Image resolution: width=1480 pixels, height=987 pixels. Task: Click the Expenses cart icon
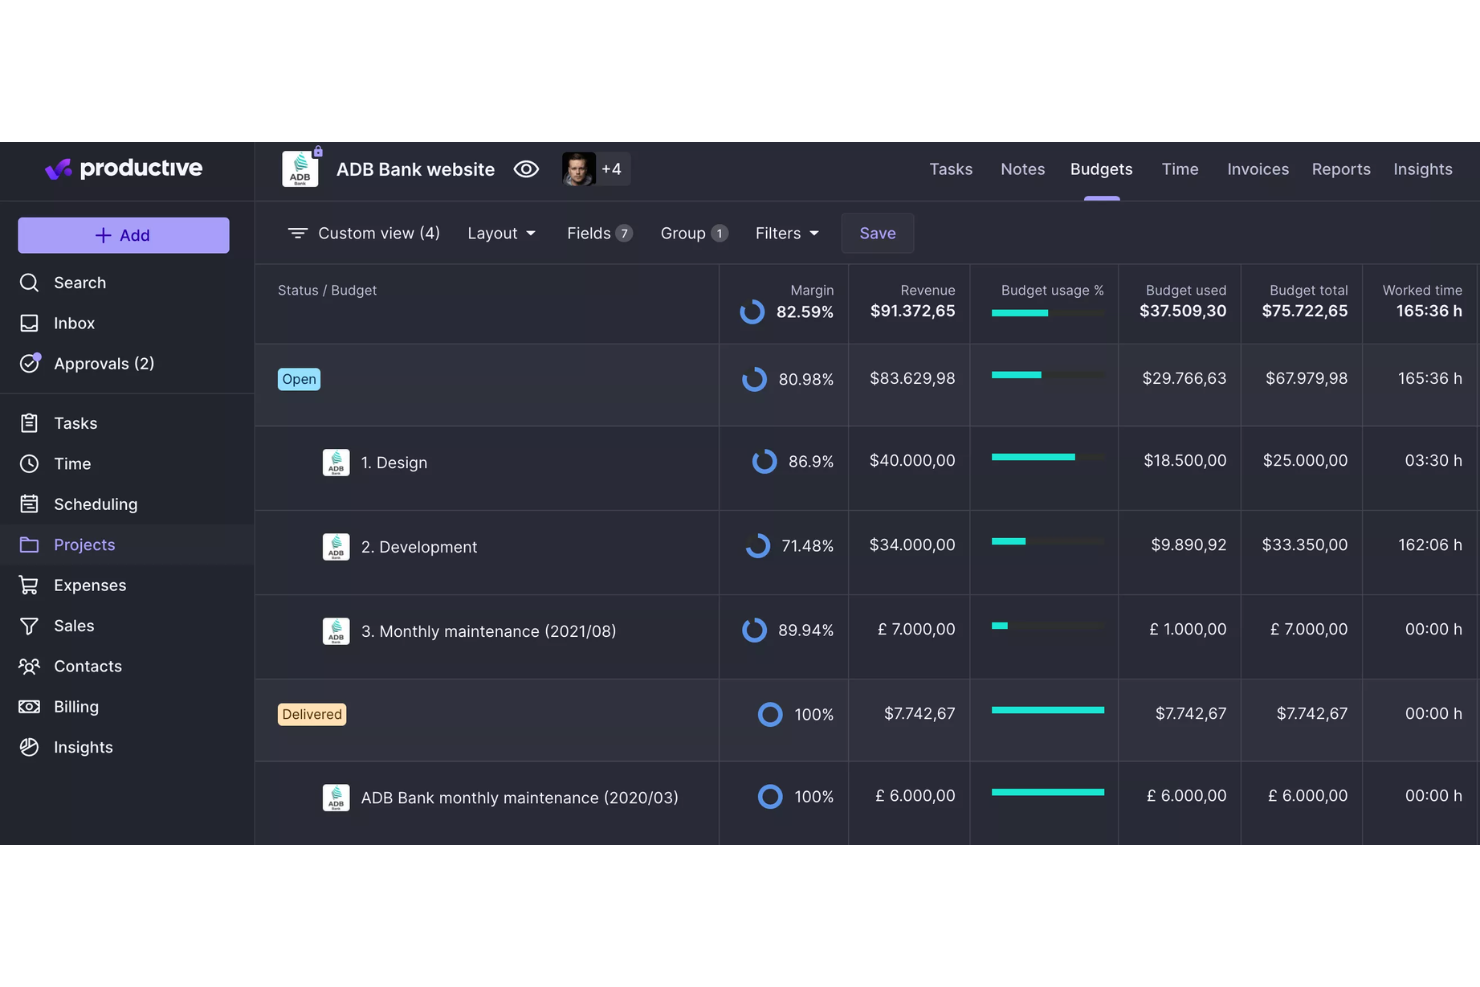pyautogui.click(x=29, y=585)
